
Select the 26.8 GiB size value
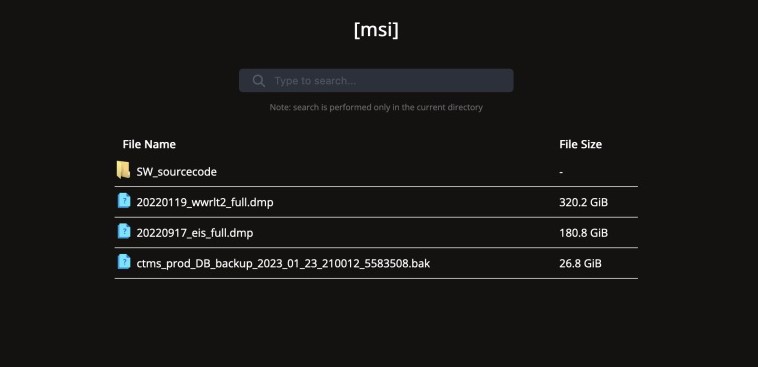click(581, 264)
